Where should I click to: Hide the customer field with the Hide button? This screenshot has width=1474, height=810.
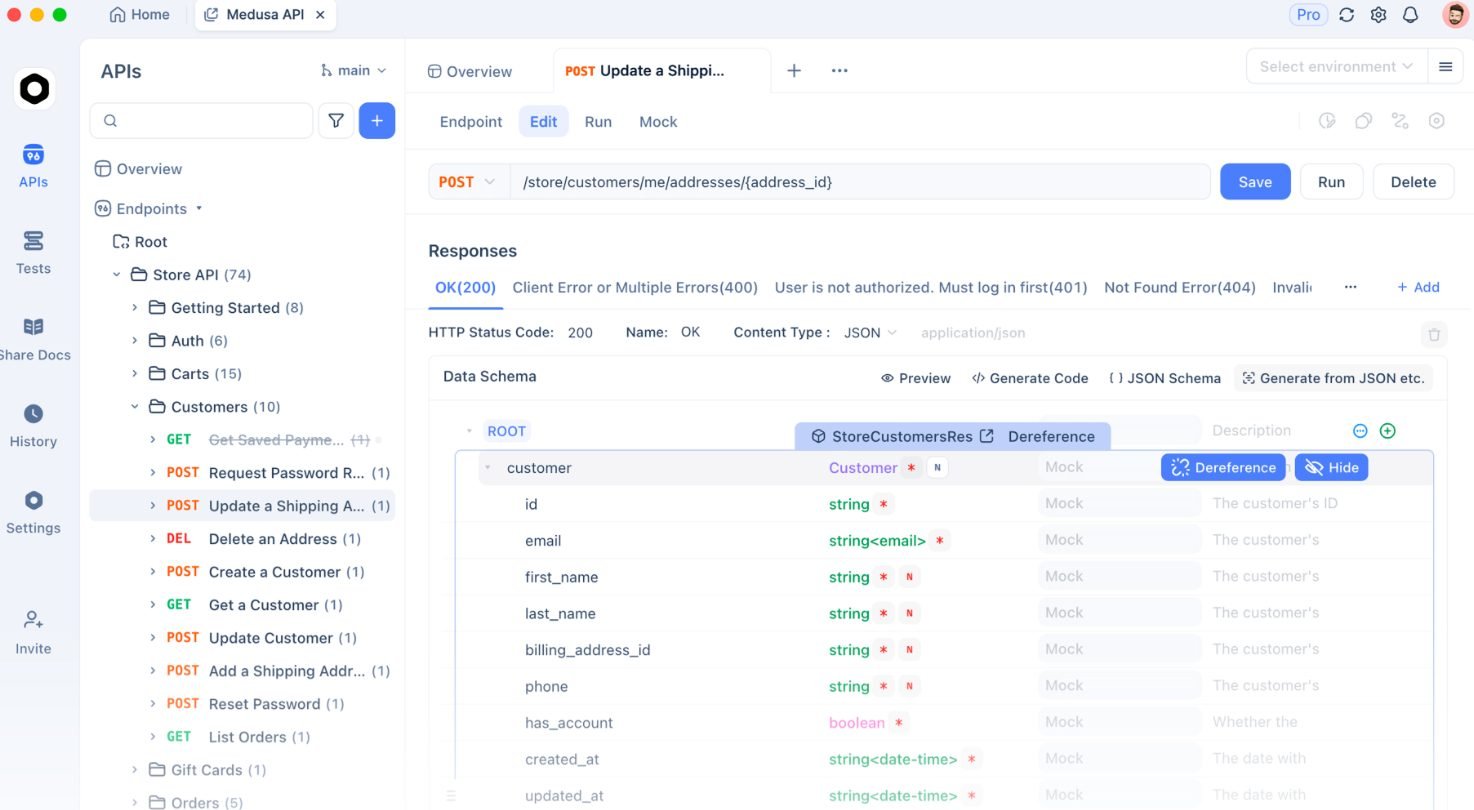[1331, 467]
